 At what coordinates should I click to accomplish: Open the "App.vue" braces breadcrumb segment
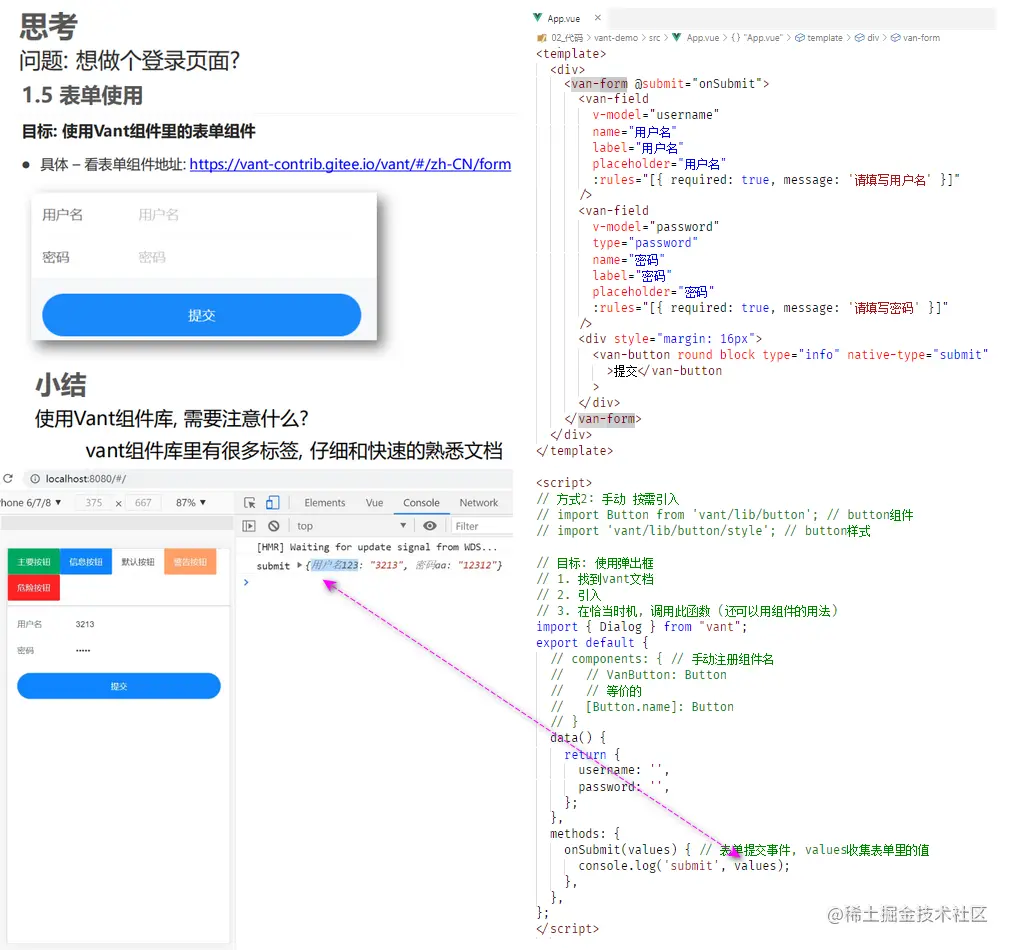point(757,38)
